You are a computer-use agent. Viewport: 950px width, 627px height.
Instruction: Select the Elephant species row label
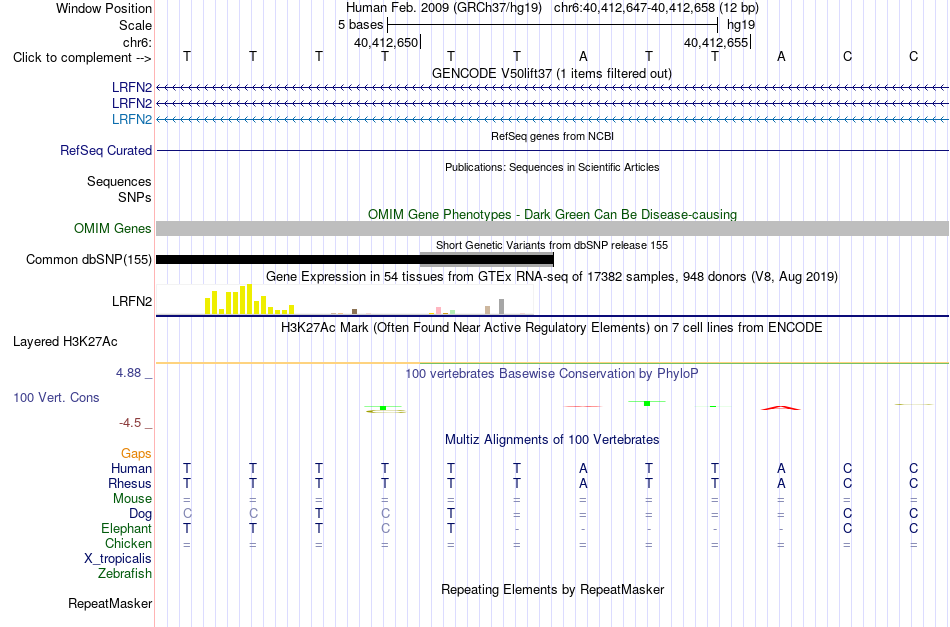[127, 528]
